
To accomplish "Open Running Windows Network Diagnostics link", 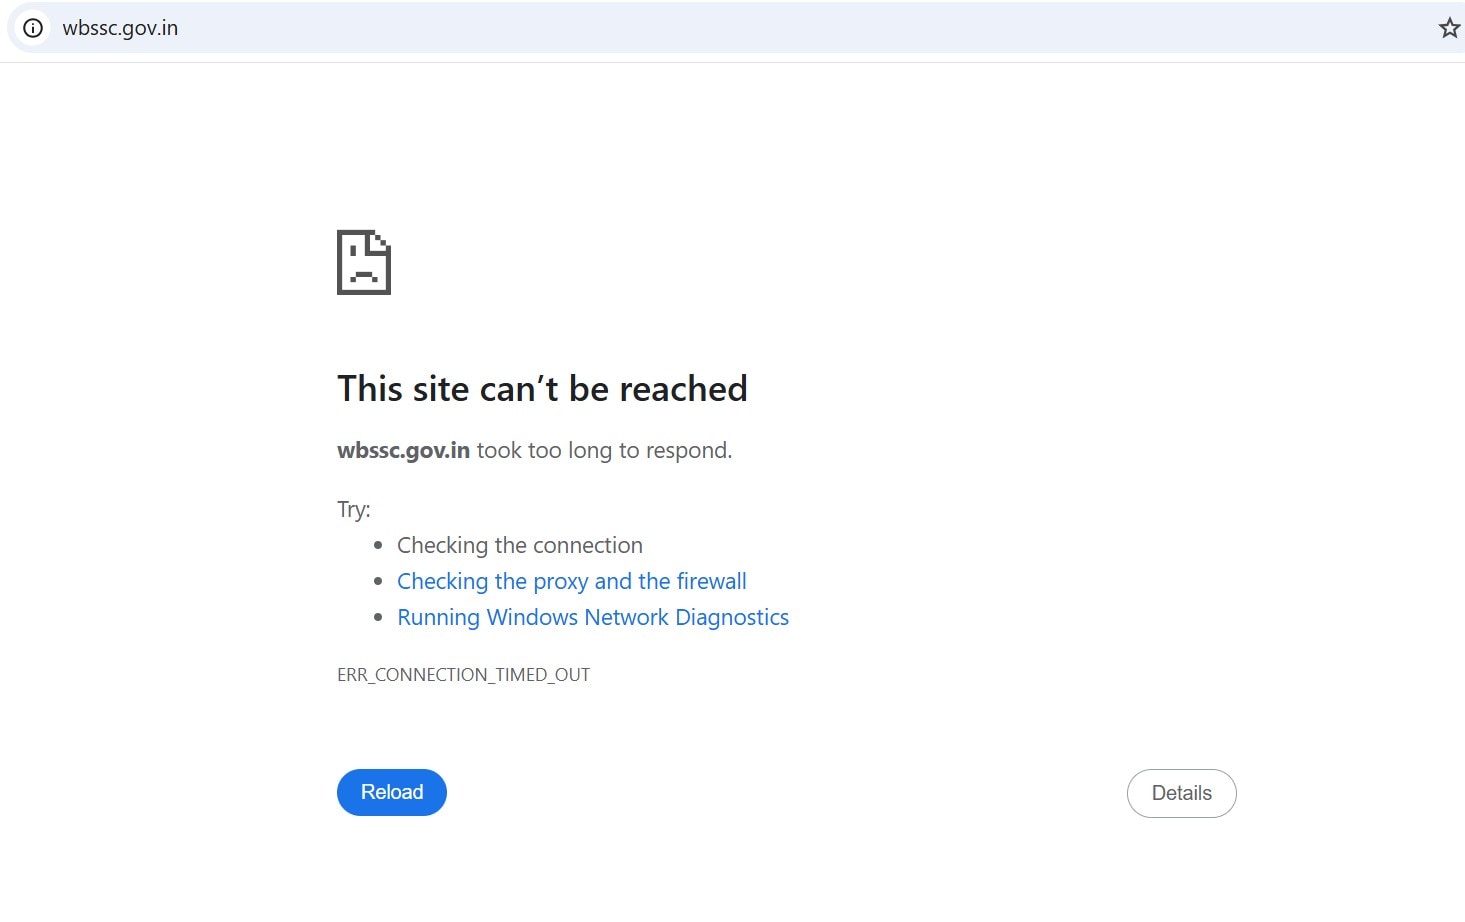I will pyautogui.click(x=593, y=617).
